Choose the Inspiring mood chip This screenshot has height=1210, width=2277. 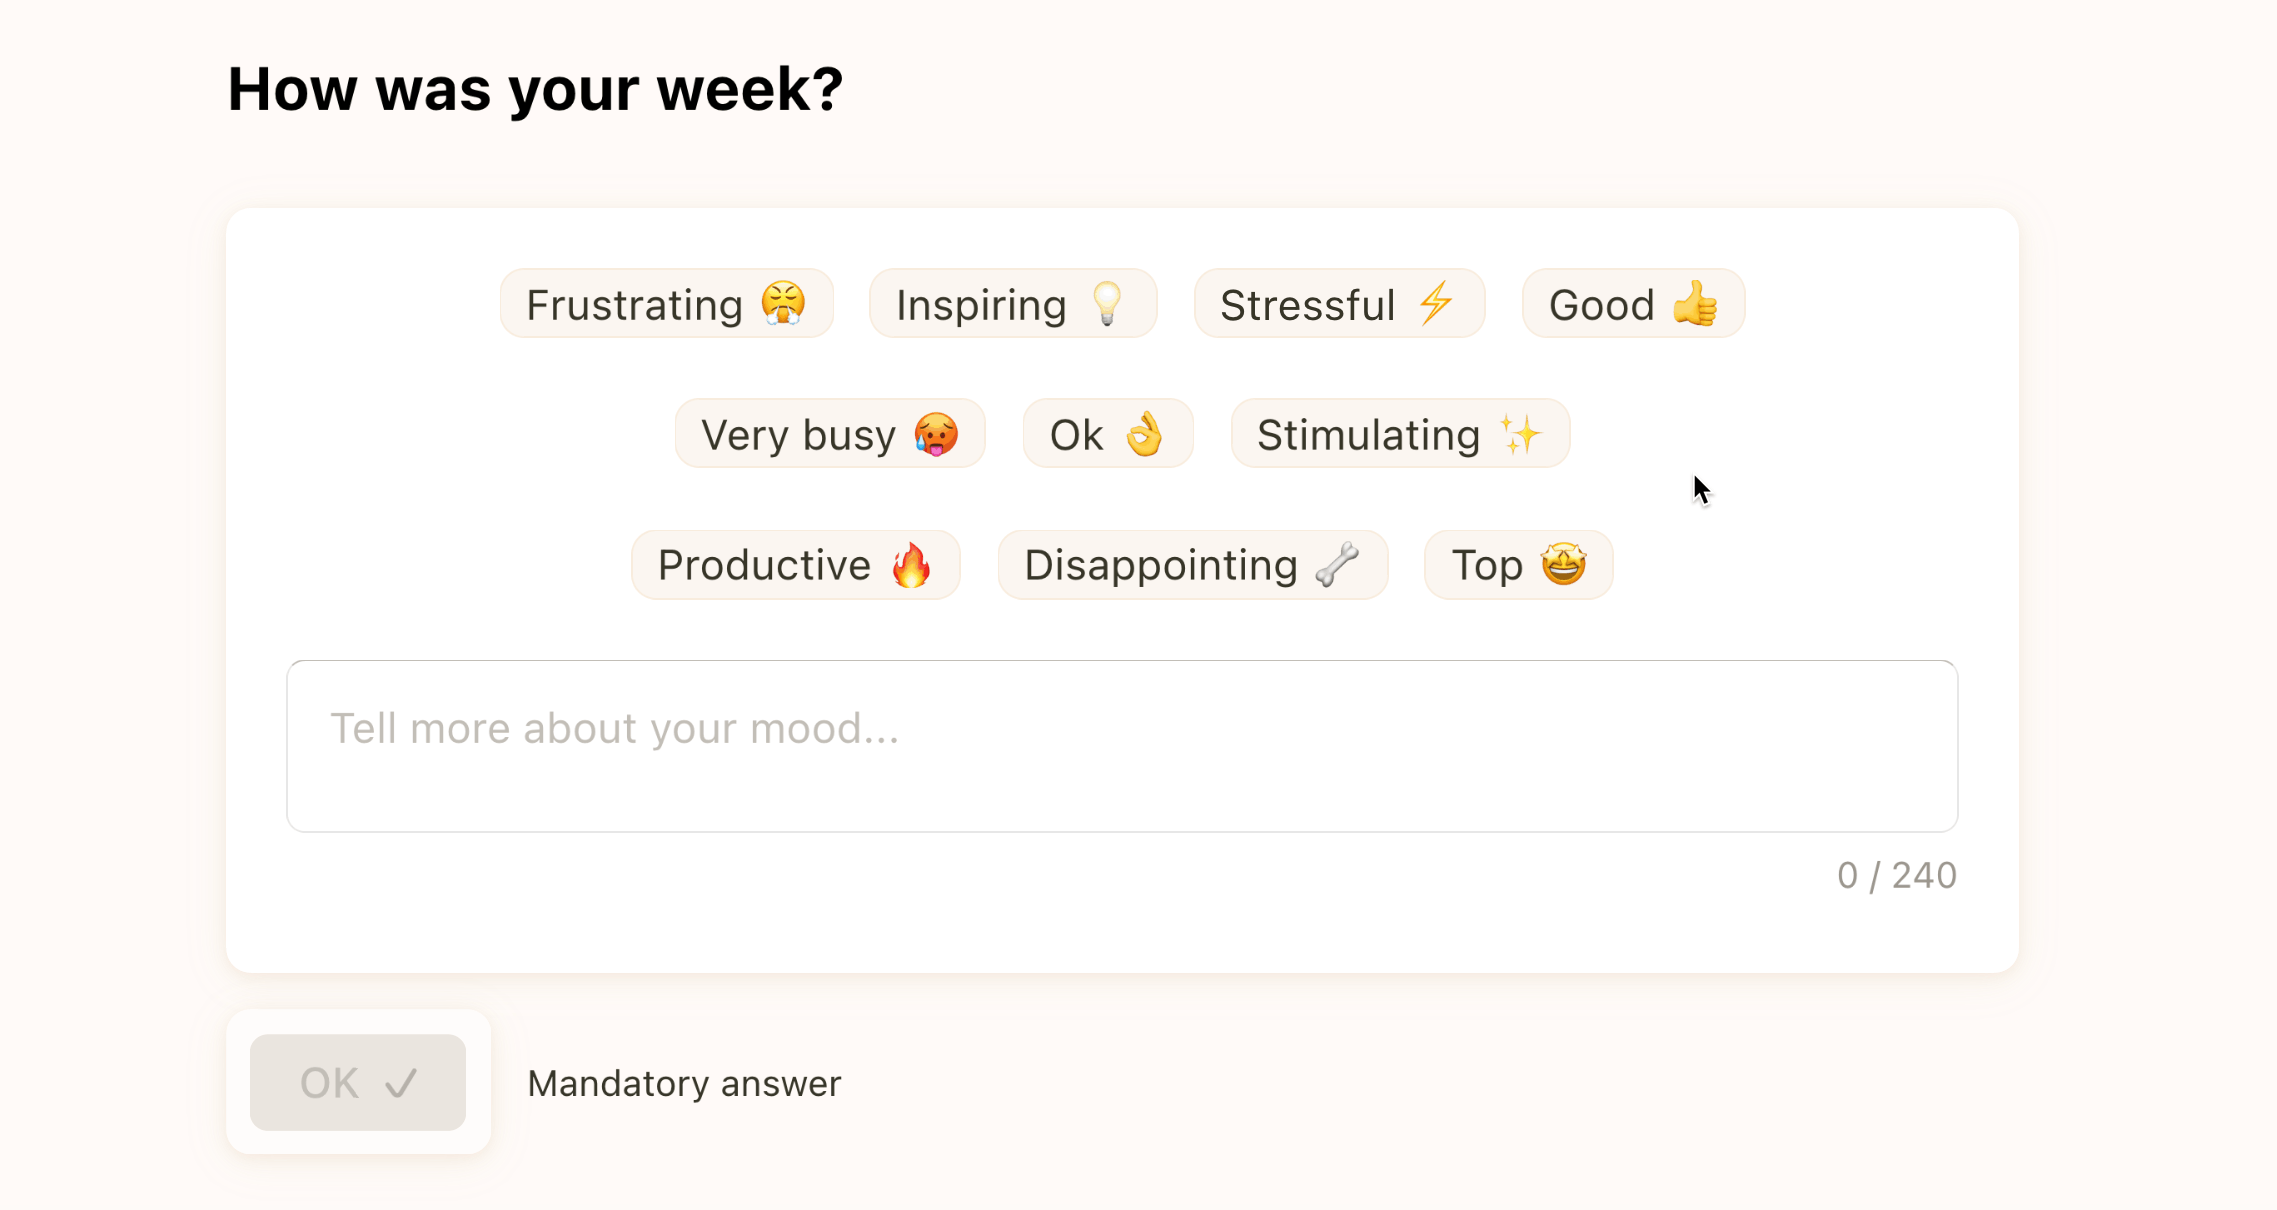(1012, 304)
